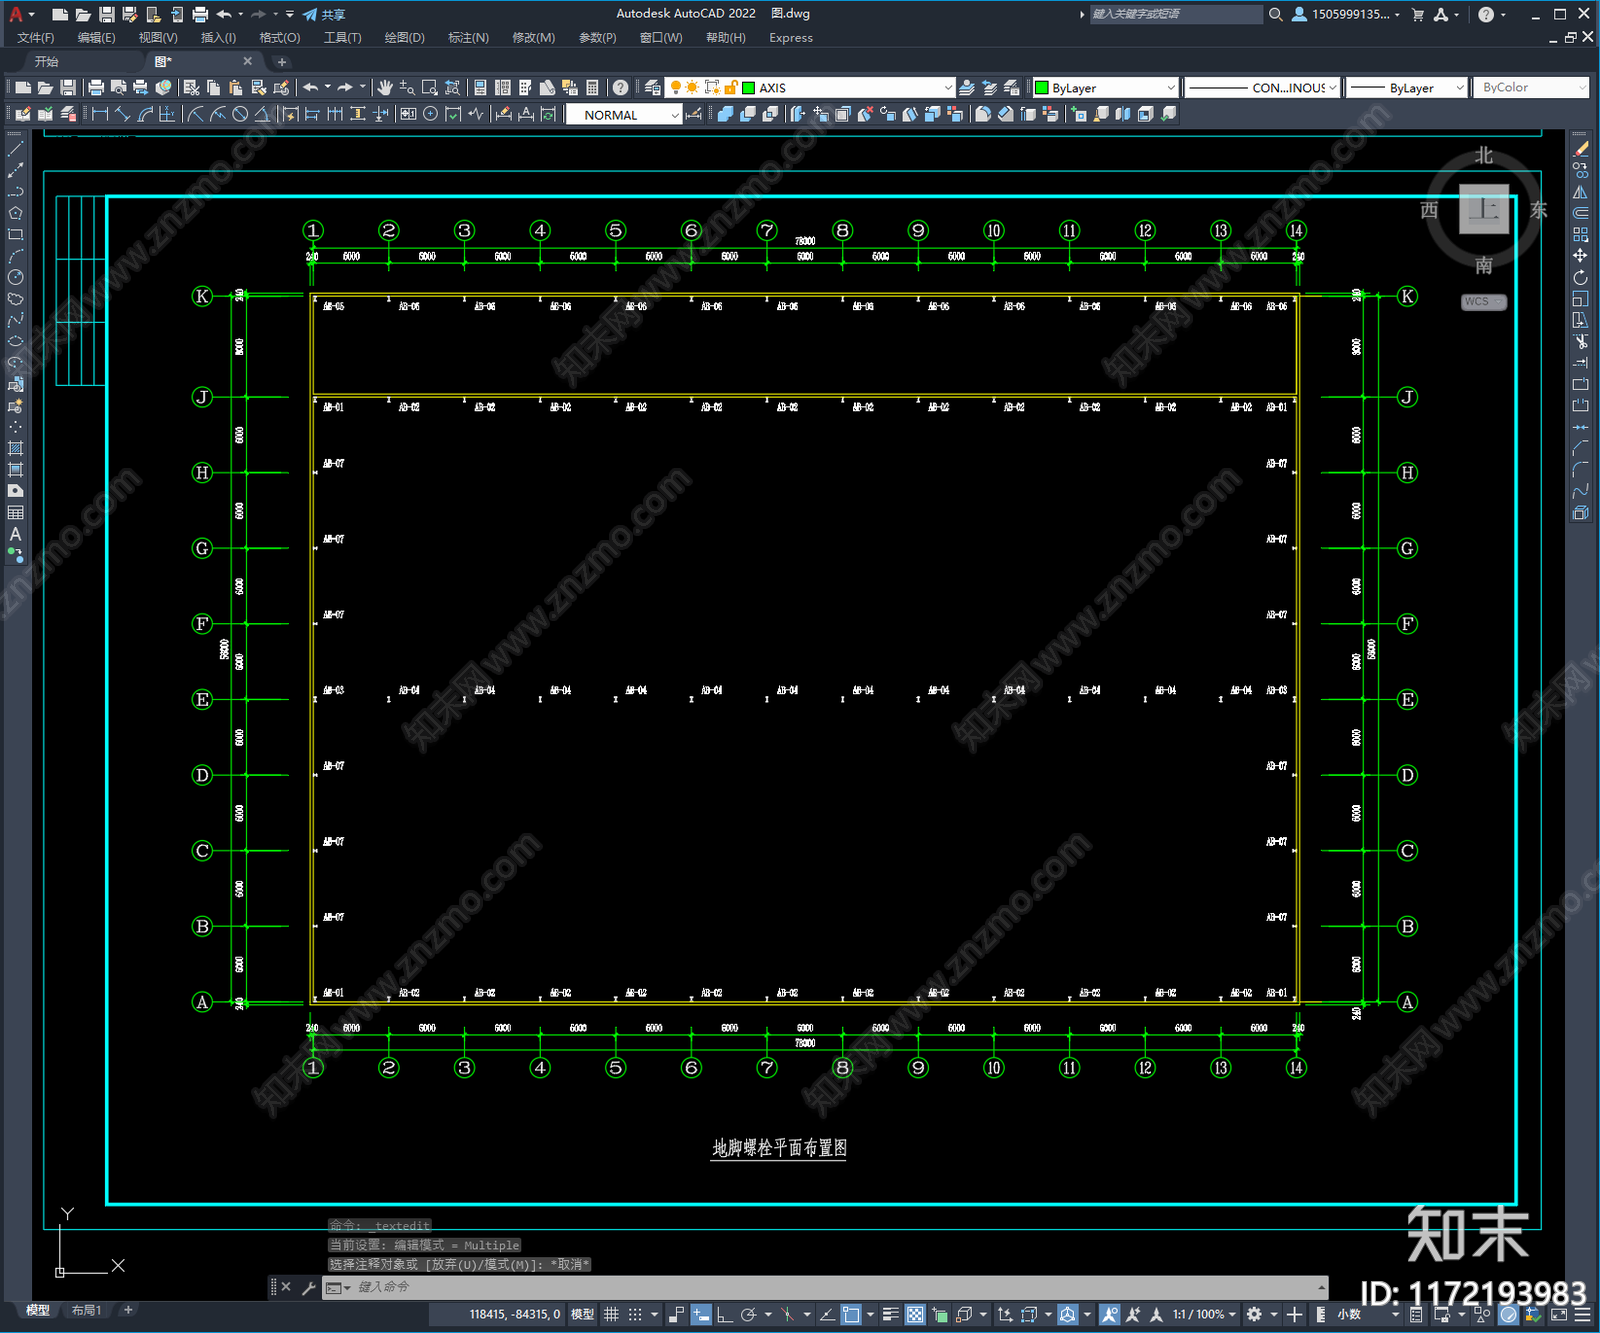Viewport: 1600px width, 1333px height.
Task: Open the WCS coordinate system dropdown
Action: tap(1484, 302)
